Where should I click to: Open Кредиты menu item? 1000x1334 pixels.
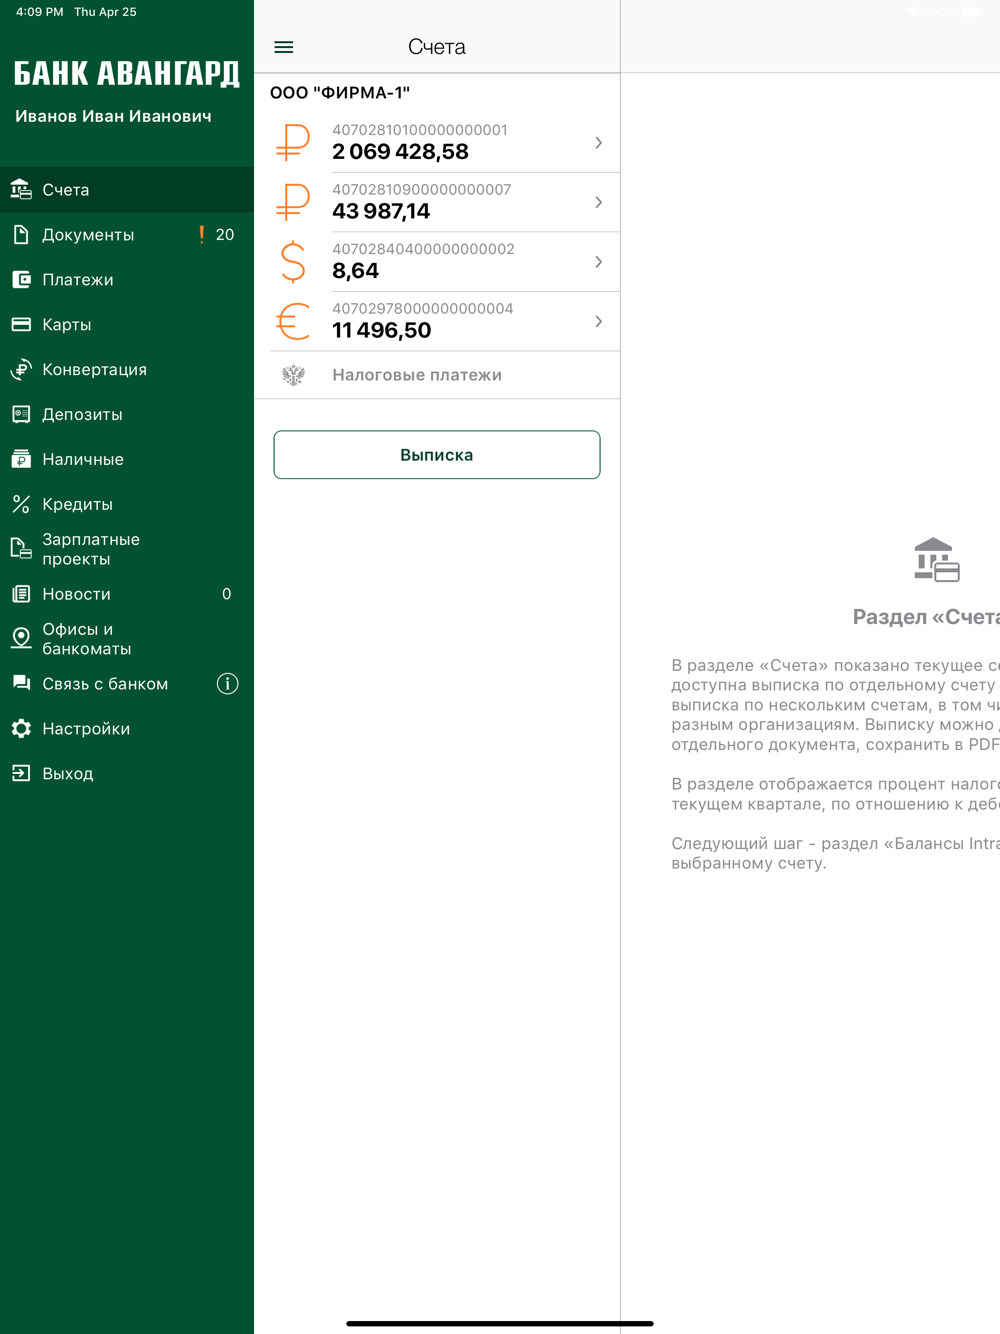coord(127,504)
